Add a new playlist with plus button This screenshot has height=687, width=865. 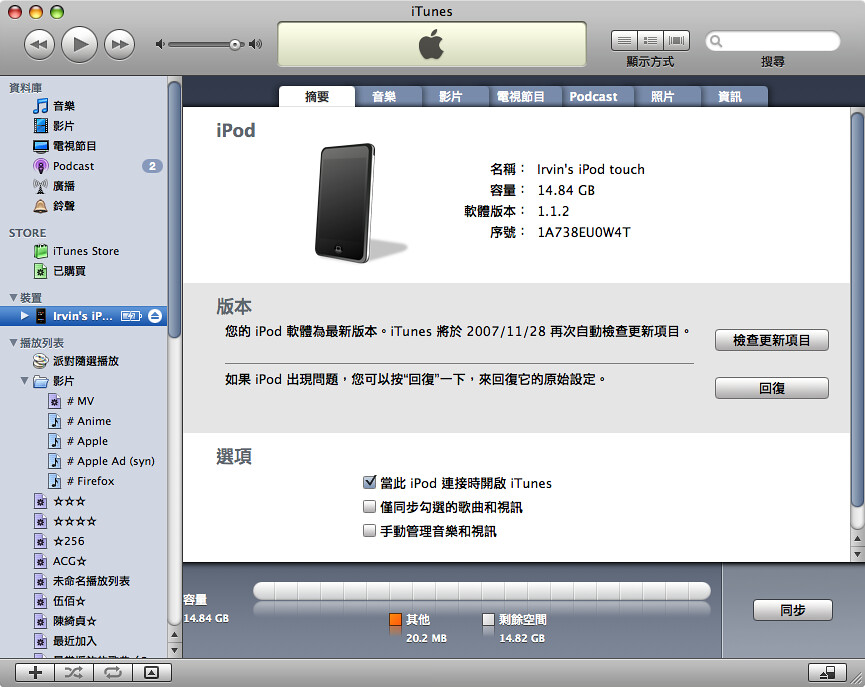coord(36,672)
